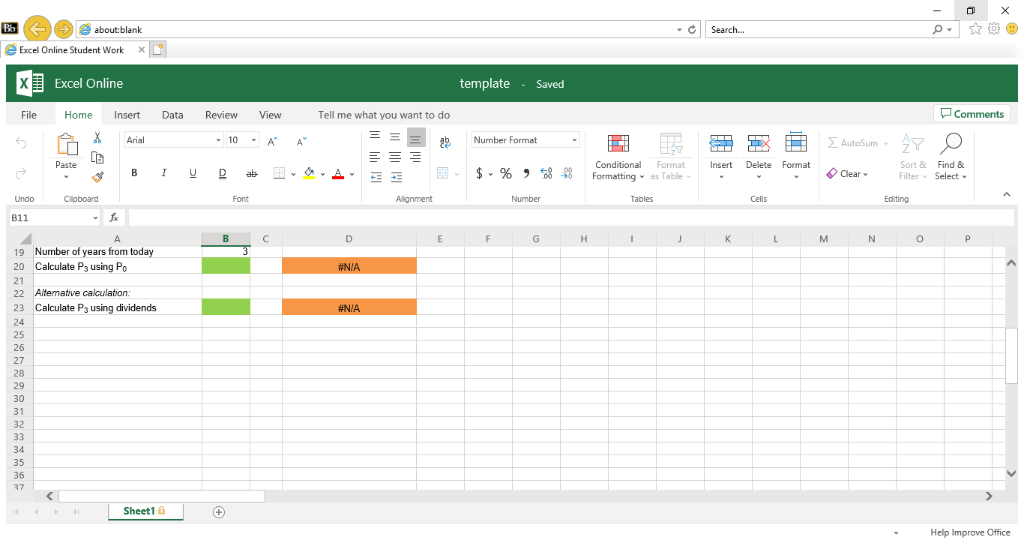Screen dimensions: 1024x546
Task: Click the Wrap Text icon
Action: click(x=445, y=142)
